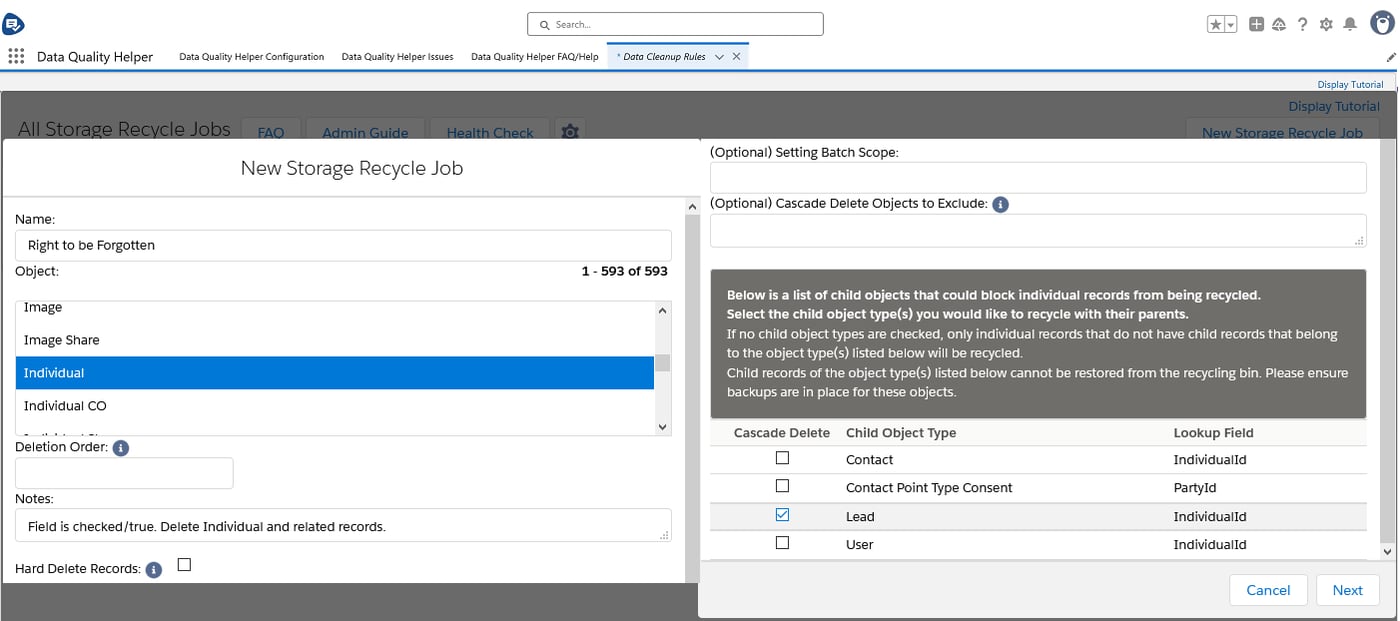Click the record count '1 - 593 of 593'
This screenshot has height=621, width=1400.
pos(624,271)
